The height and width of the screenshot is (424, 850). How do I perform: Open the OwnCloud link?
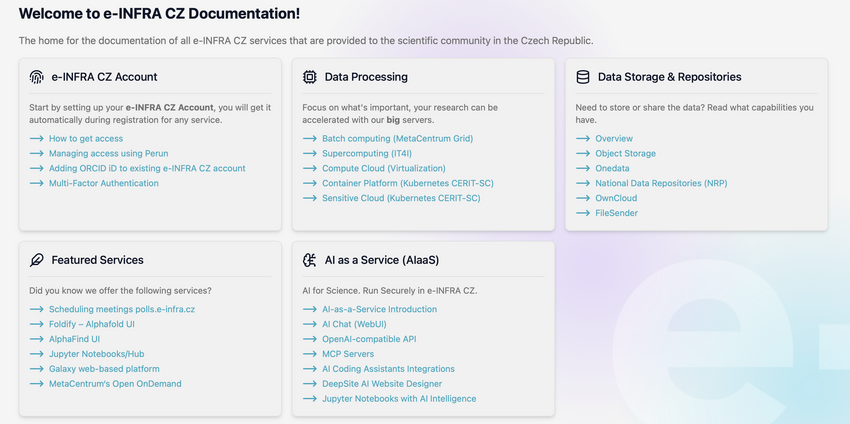click(x=616, y=198)
